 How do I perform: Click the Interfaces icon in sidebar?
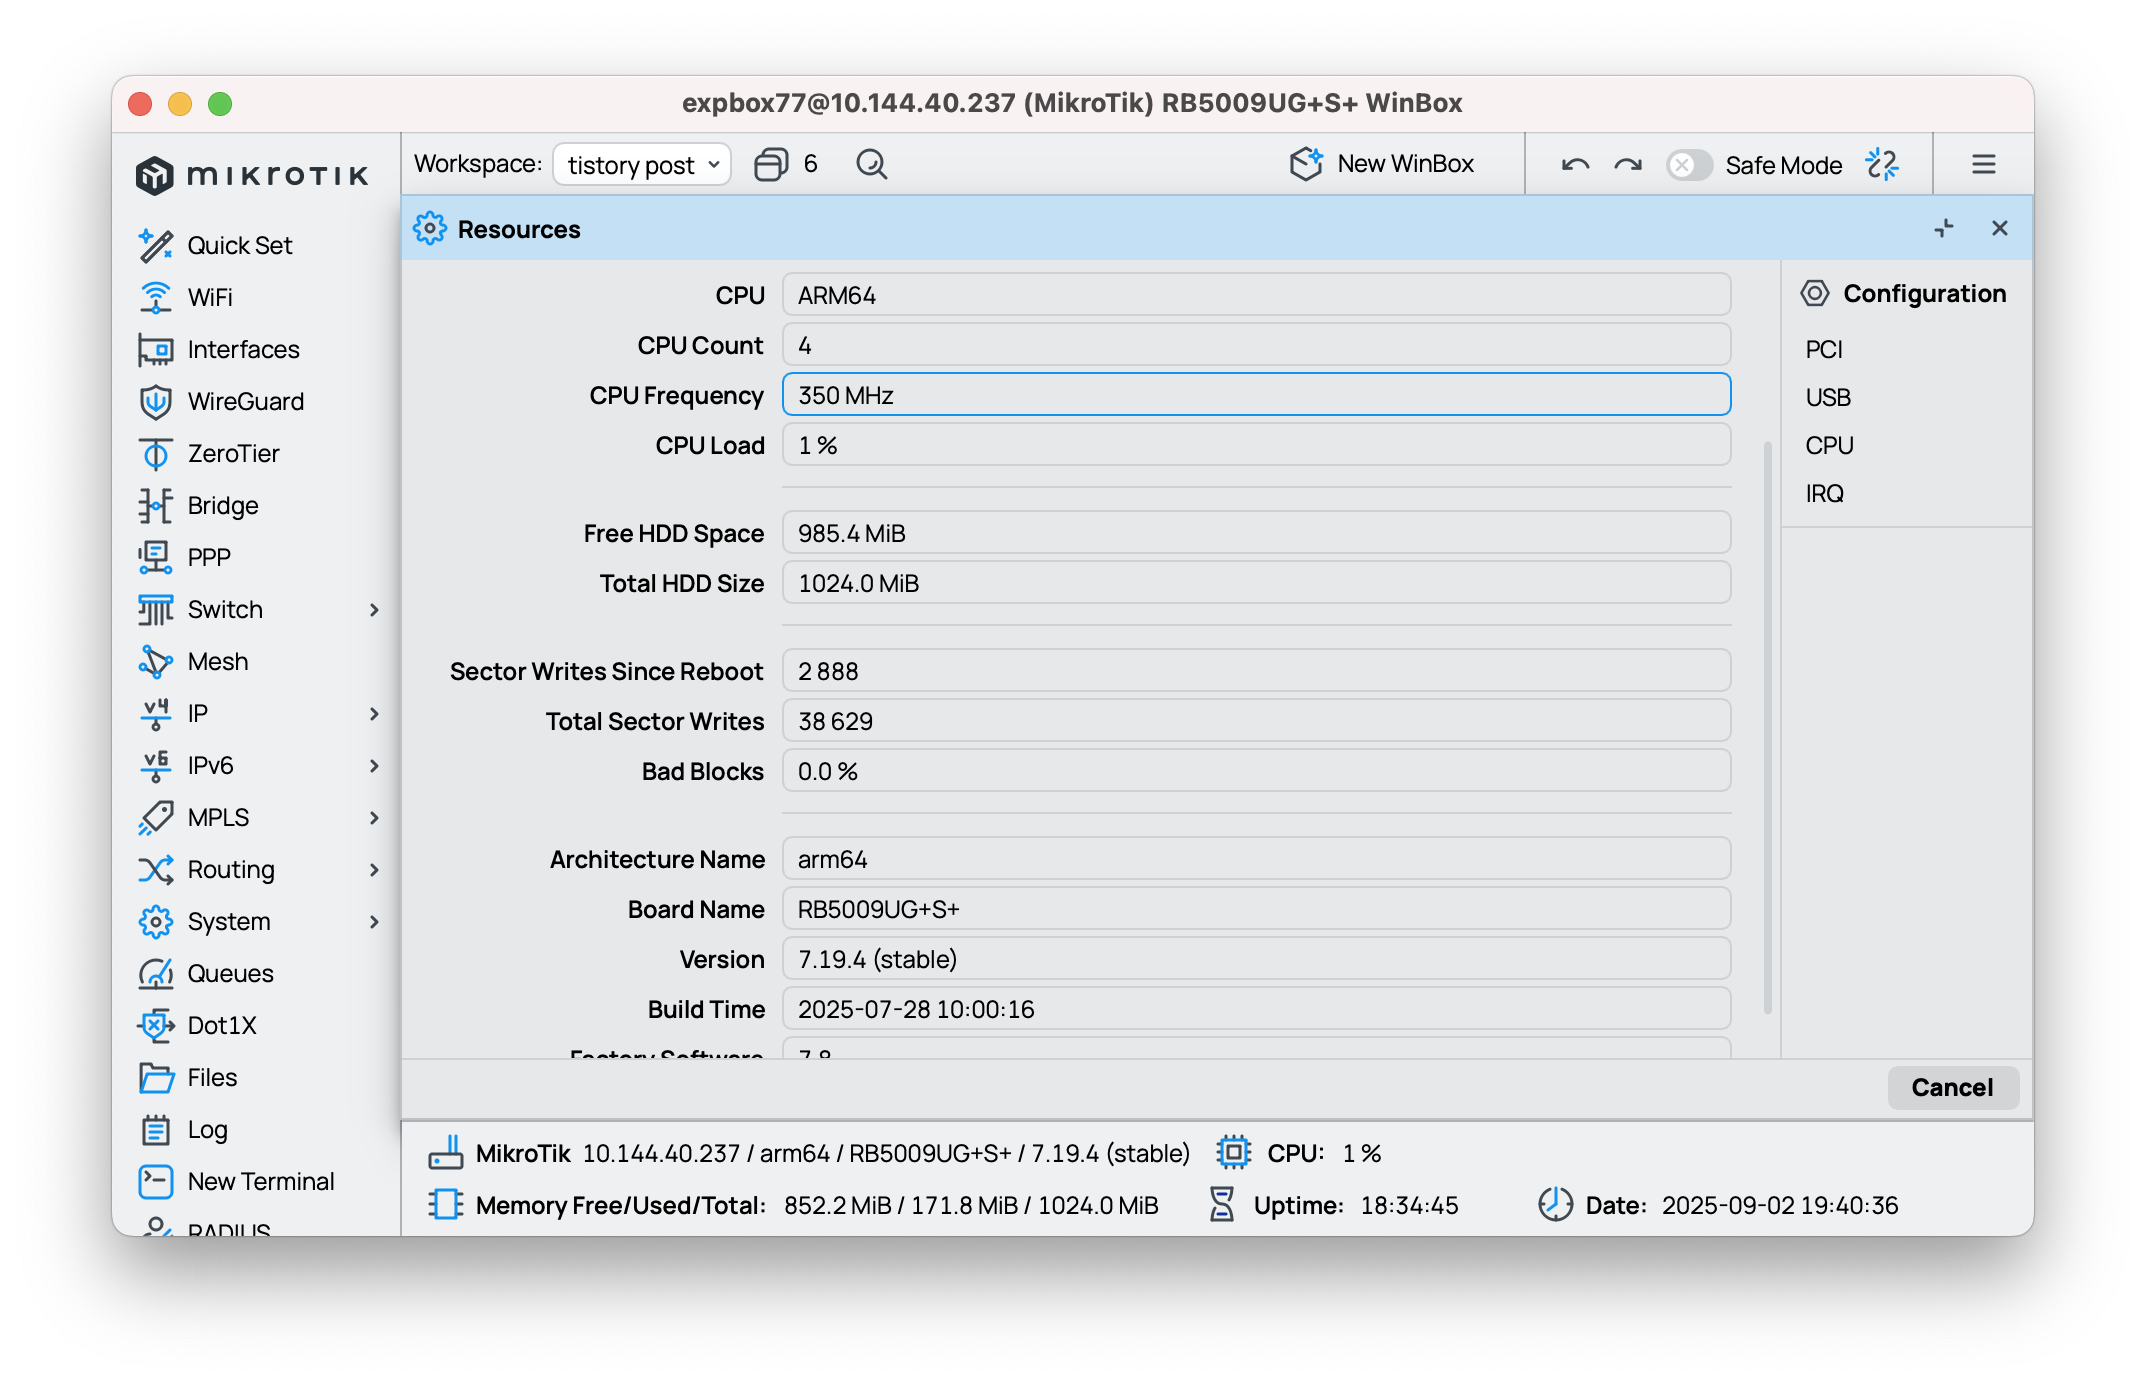pyautogui.click(x=156, y=349)
